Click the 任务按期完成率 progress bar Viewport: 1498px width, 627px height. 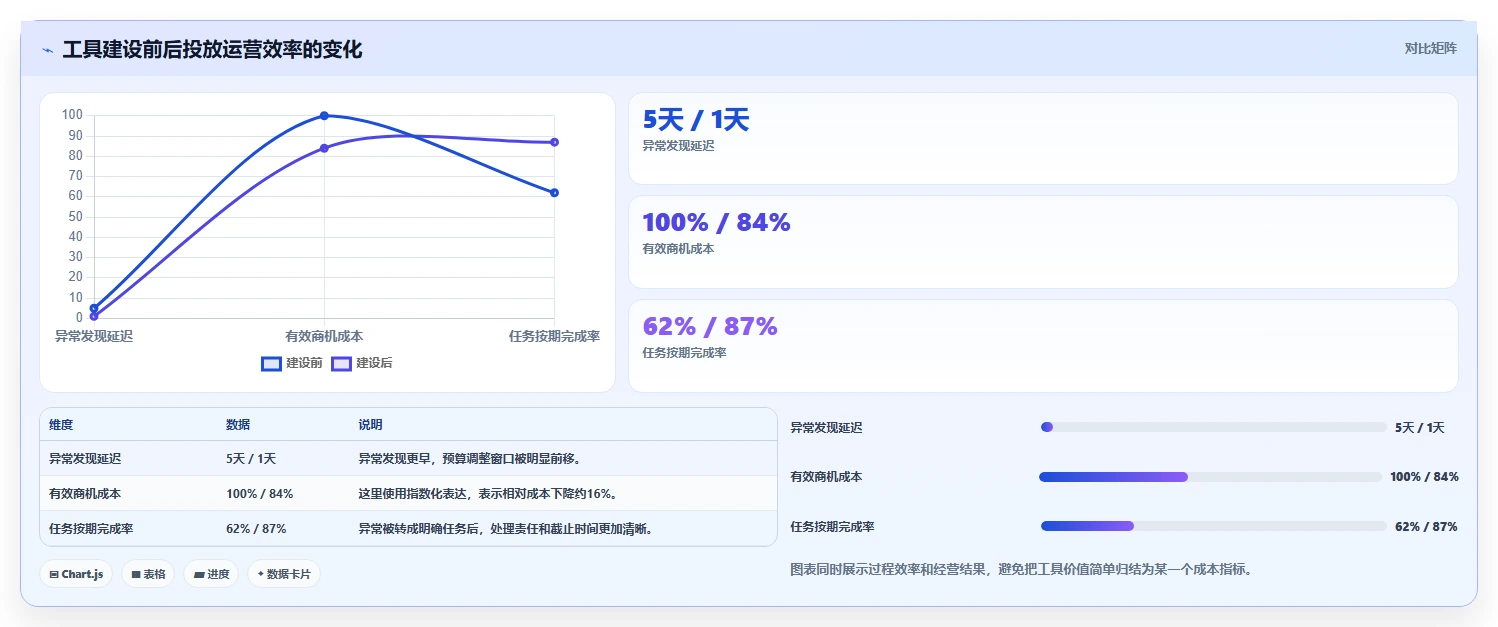pos(1213,526)
